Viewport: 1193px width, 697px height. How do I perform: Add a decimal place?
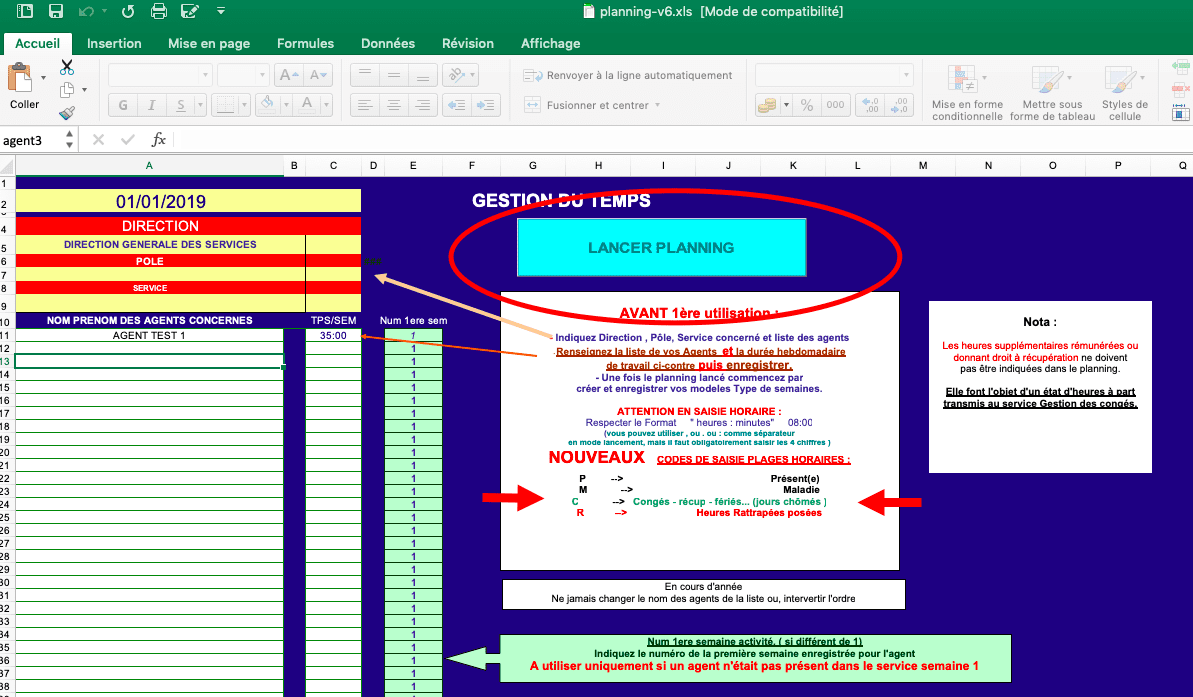tap(870, 105)
